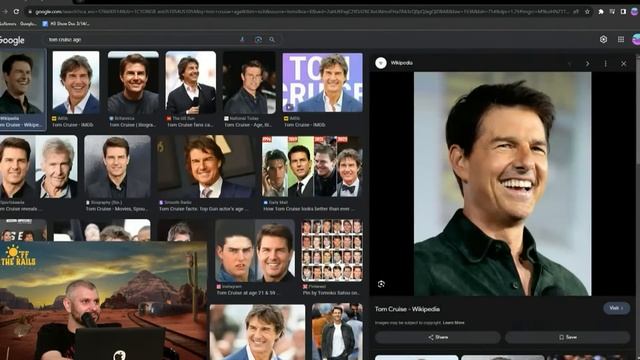Open the browser side panel icon
The image size is (640, 360).
[623, 12]
